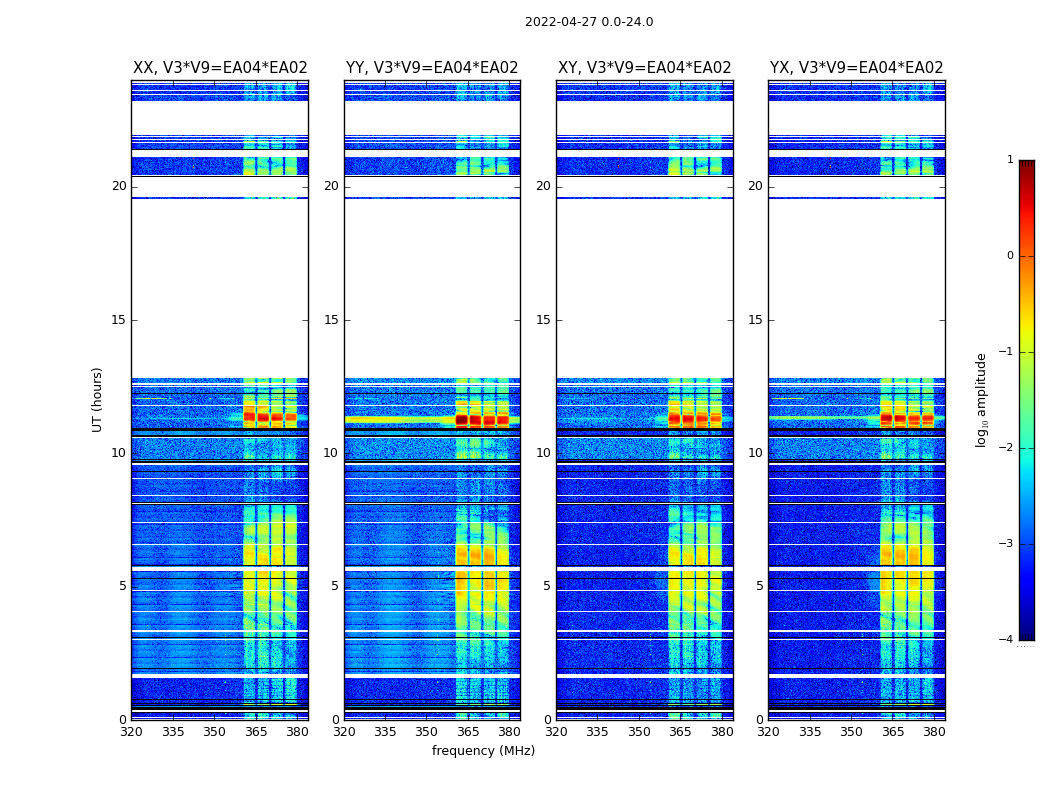
Task: Click the UT (hours) axis label
Action: [x=97, y=400]
